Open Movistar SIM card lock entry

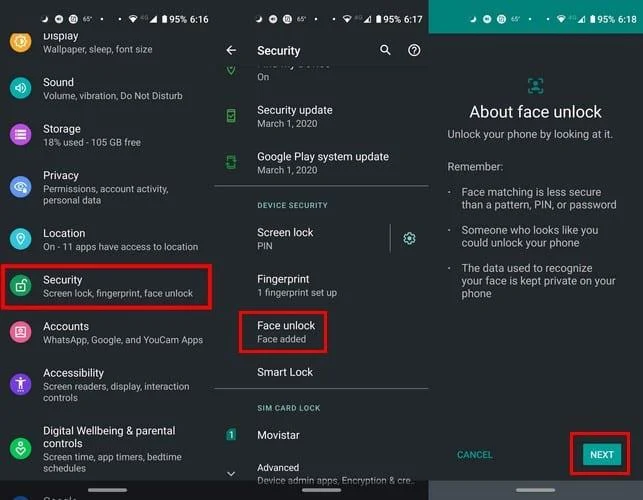tap(321, 435)
